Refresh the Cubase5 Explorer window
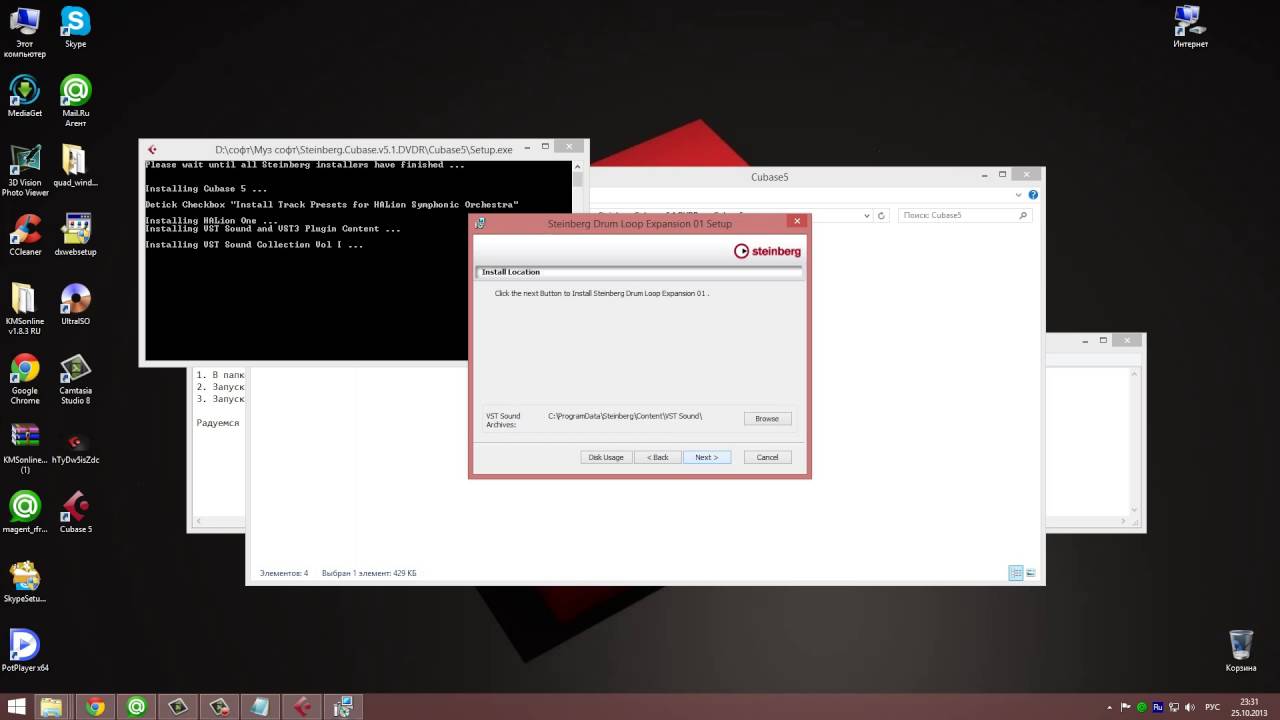Viewport: 1280px width, 720px height. pos(881,215)
